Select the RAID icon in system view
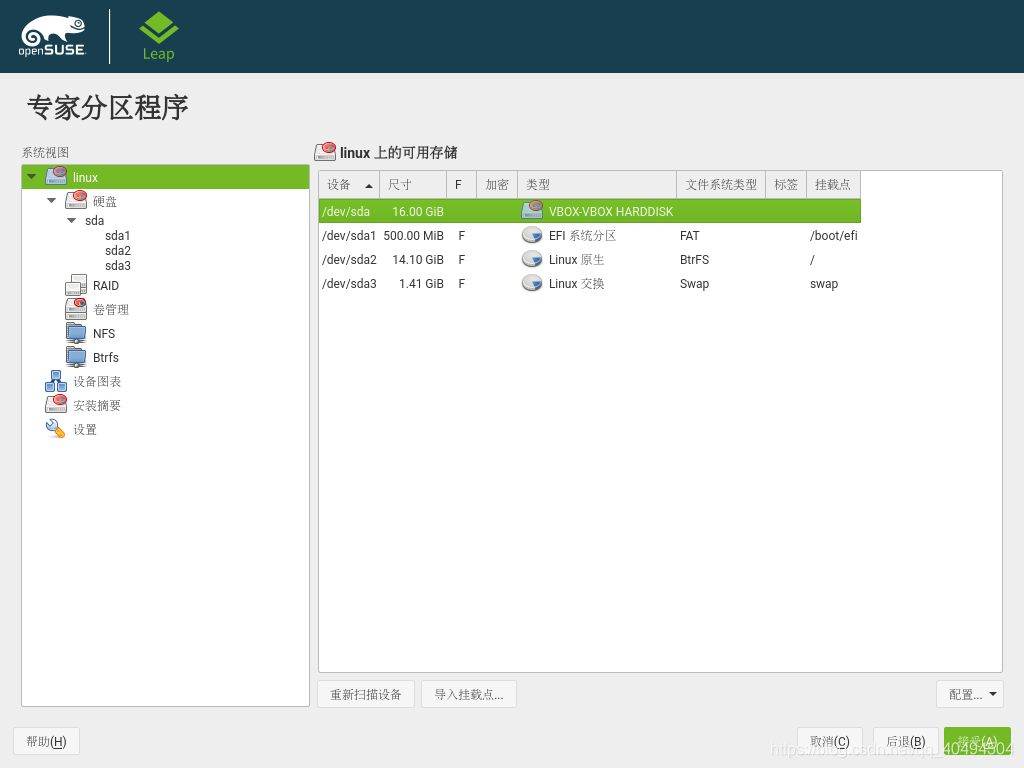This screenshot has width=1024, height=768. 76,285
